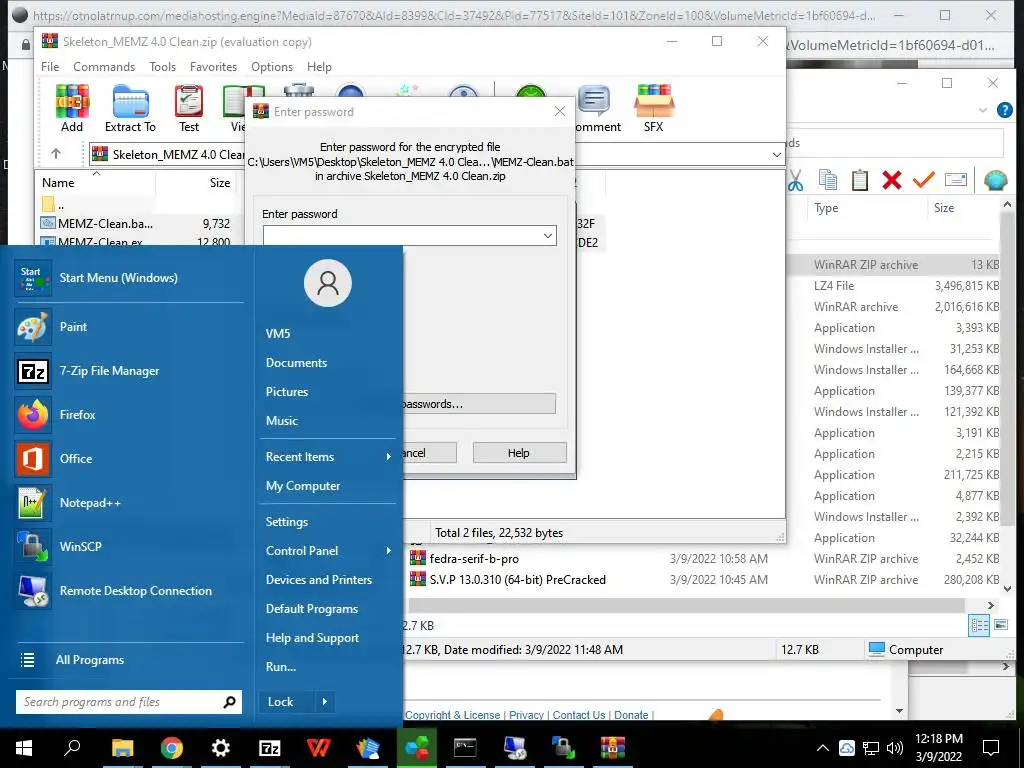Click the Properties card icon in Explorer
Screen dimensions: 1024x768
955,179
